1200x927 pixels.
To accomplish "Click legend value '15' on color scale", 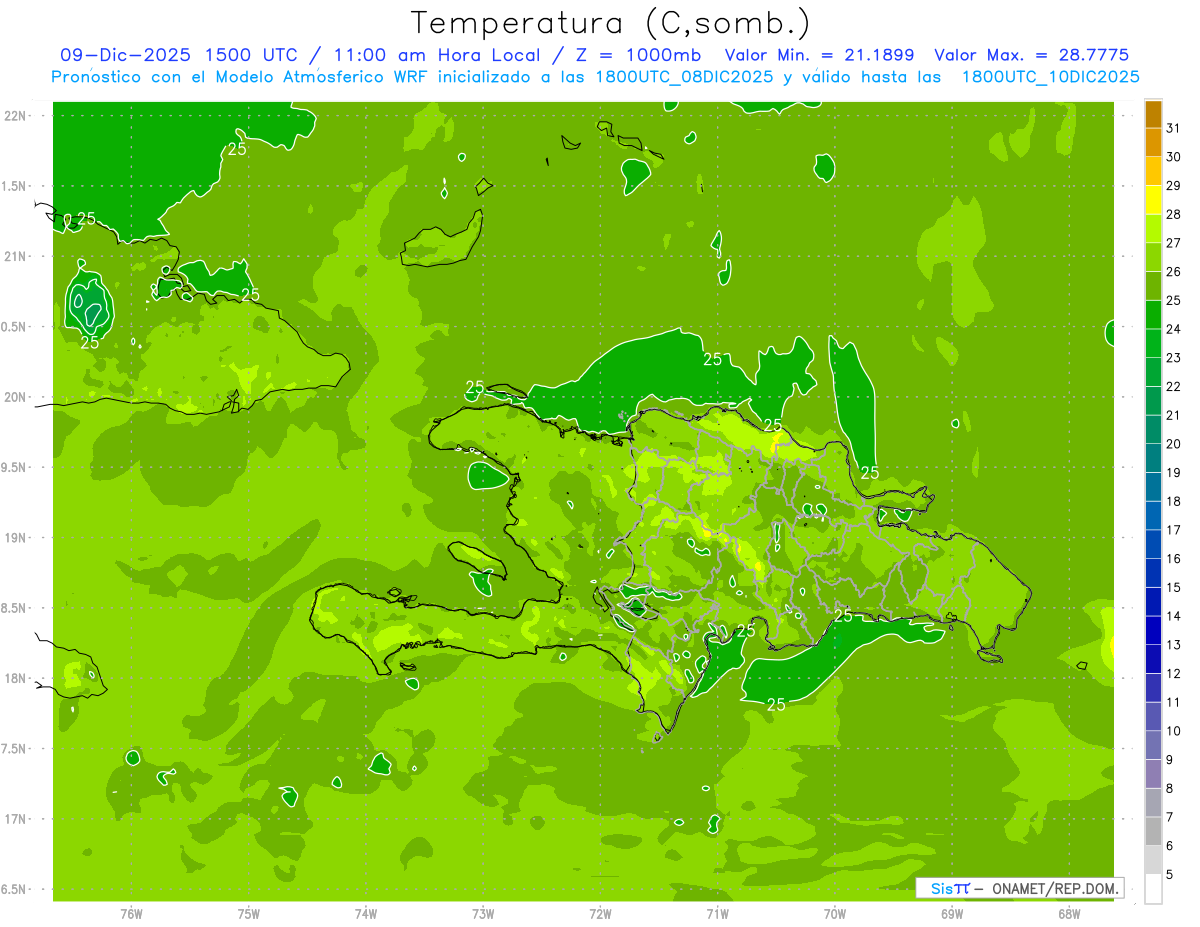I will [1174, 587].
